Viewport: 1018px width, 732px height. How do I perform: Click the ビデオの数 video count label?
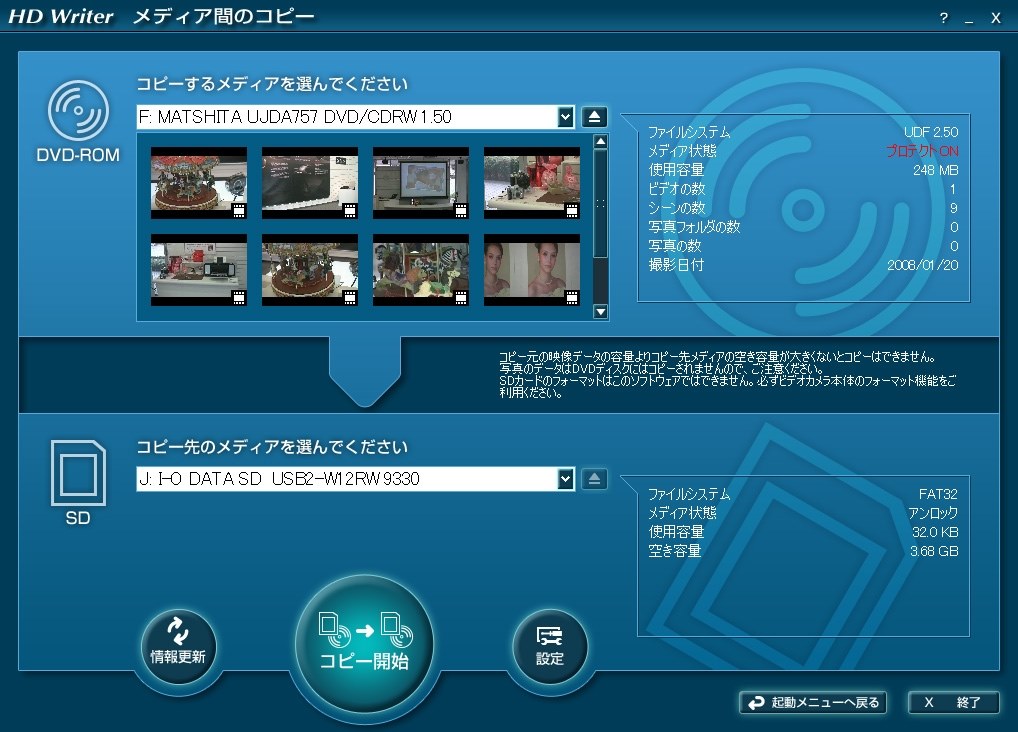[677, 189]
